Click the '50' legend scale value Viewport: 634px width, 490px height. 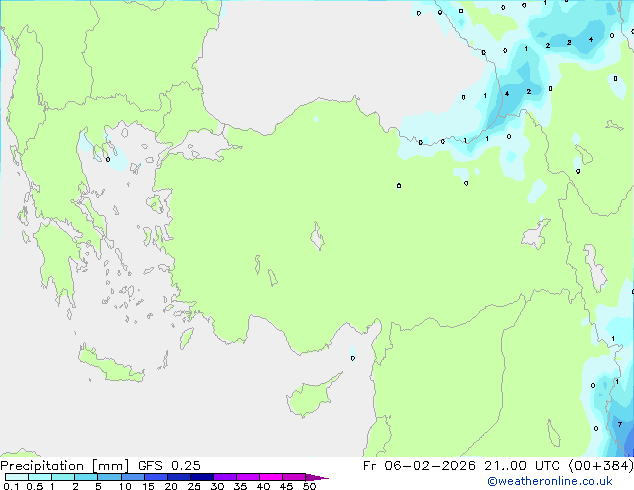tap(309, 486)
